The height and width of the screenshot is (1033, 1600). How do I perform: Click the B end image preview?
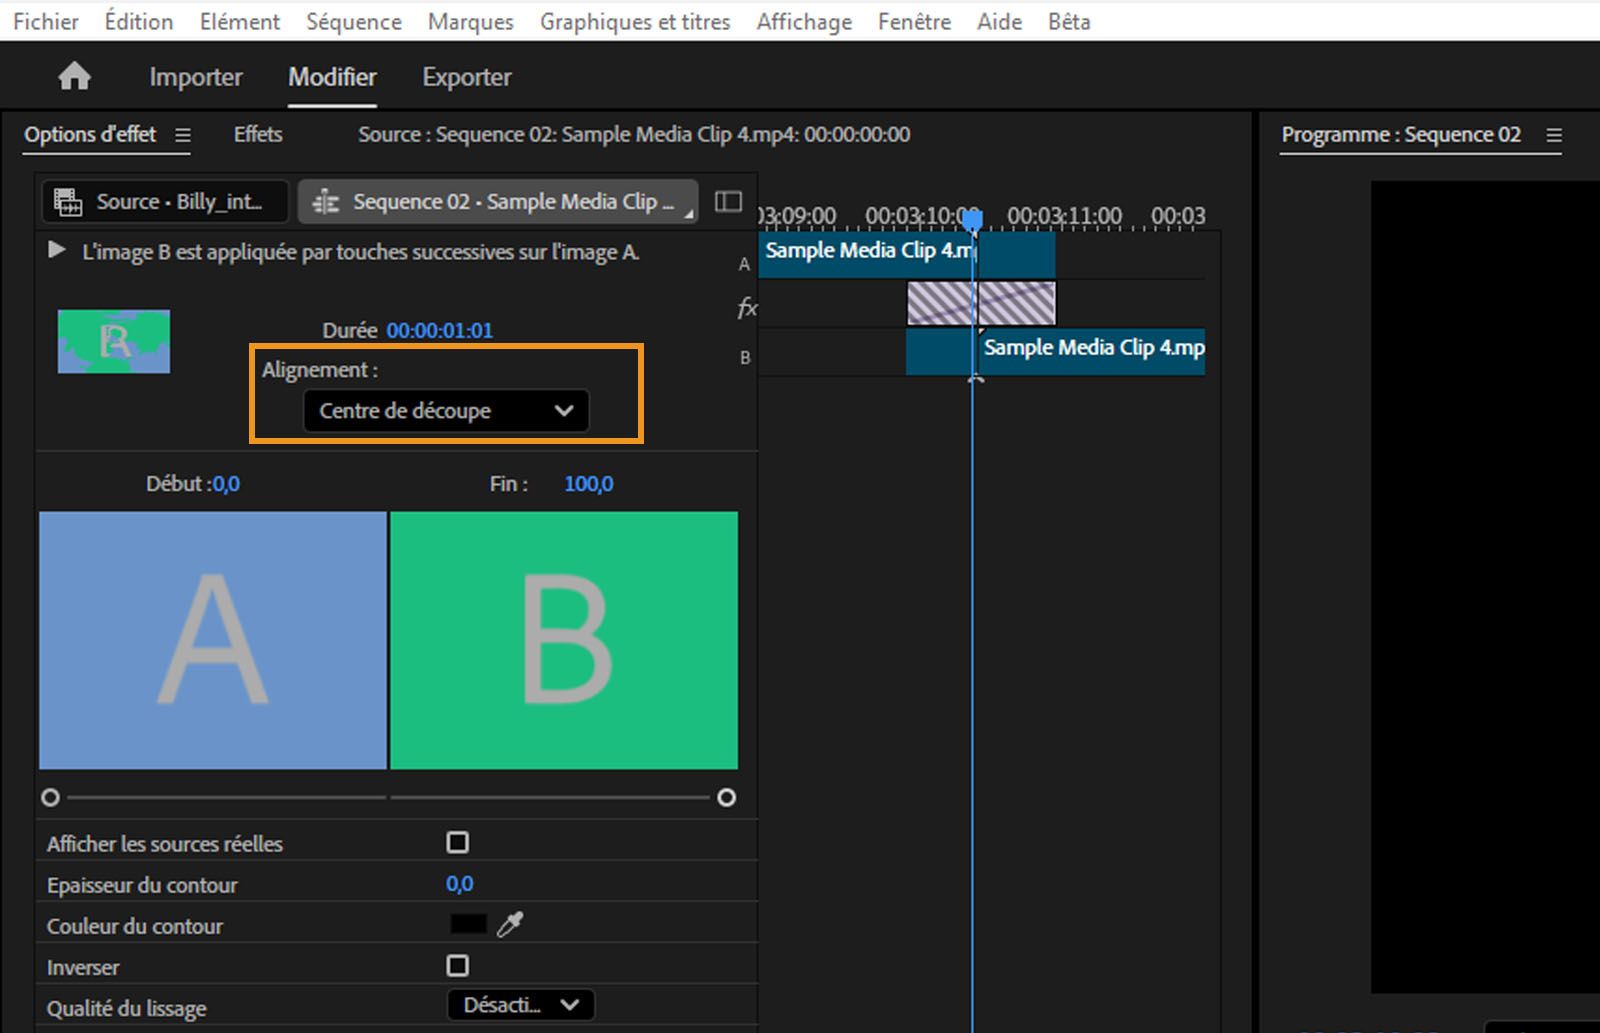(x=564, y=640)
